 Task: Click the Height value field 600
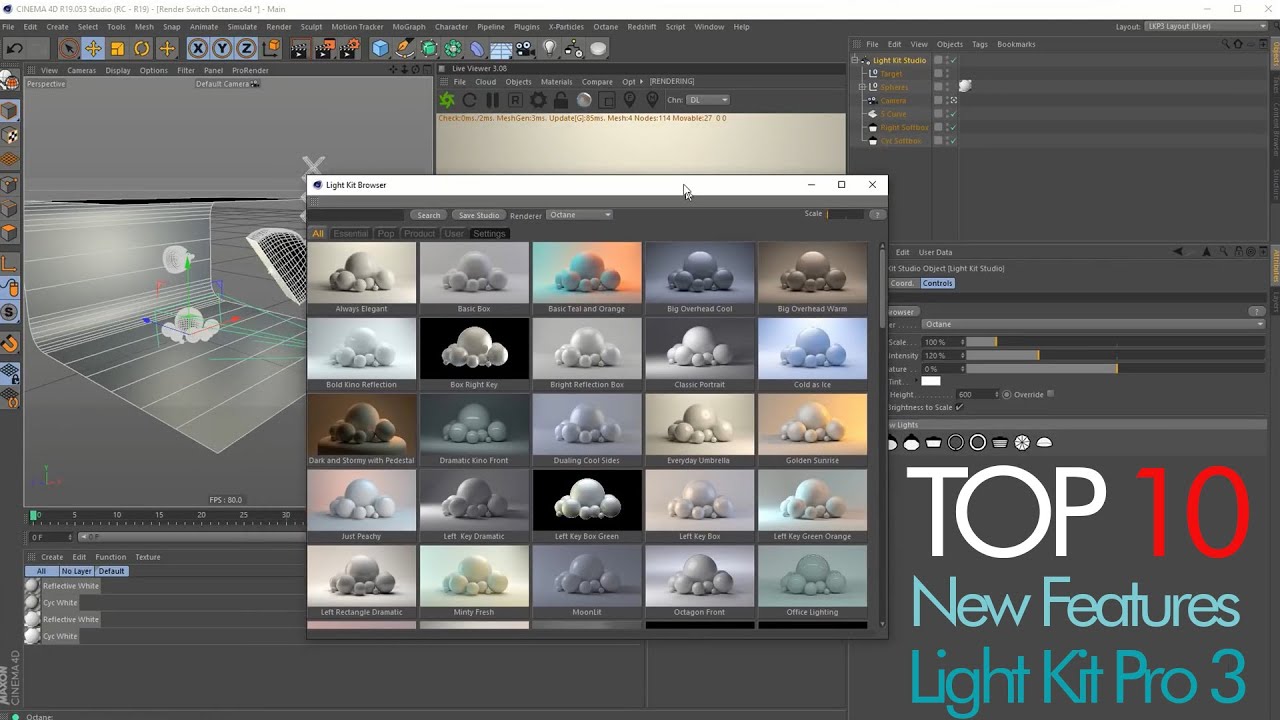click(976, 394)
